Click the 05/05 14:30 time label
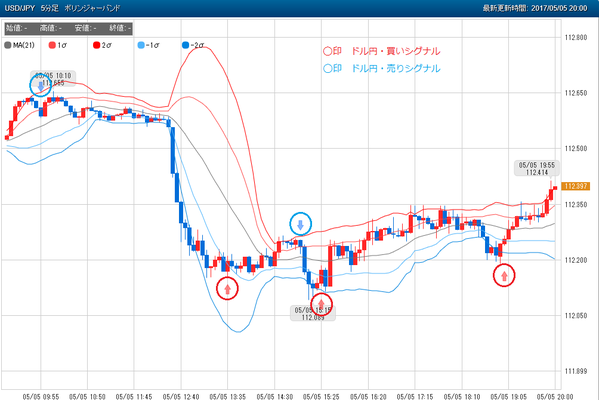Screen dimensions: 599x400 coord(274,397)
